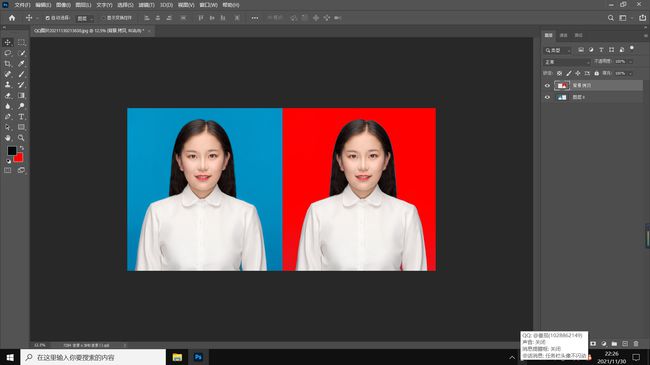Image resolution: width=650 pixels, height=365 pixels.
Task: Switch to the Channels panel tab
Action: pos(563,36)
